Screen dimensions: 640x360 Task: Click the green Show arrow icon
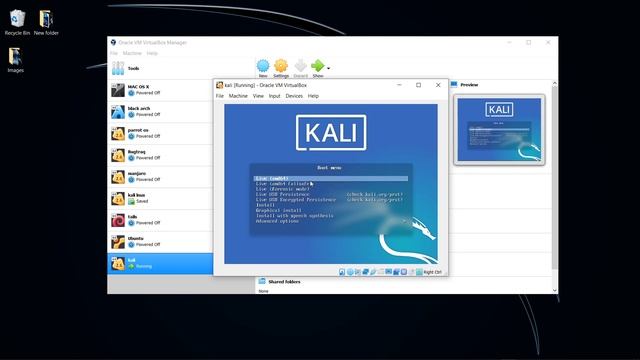pyautogui.click(x=318, y=66)
